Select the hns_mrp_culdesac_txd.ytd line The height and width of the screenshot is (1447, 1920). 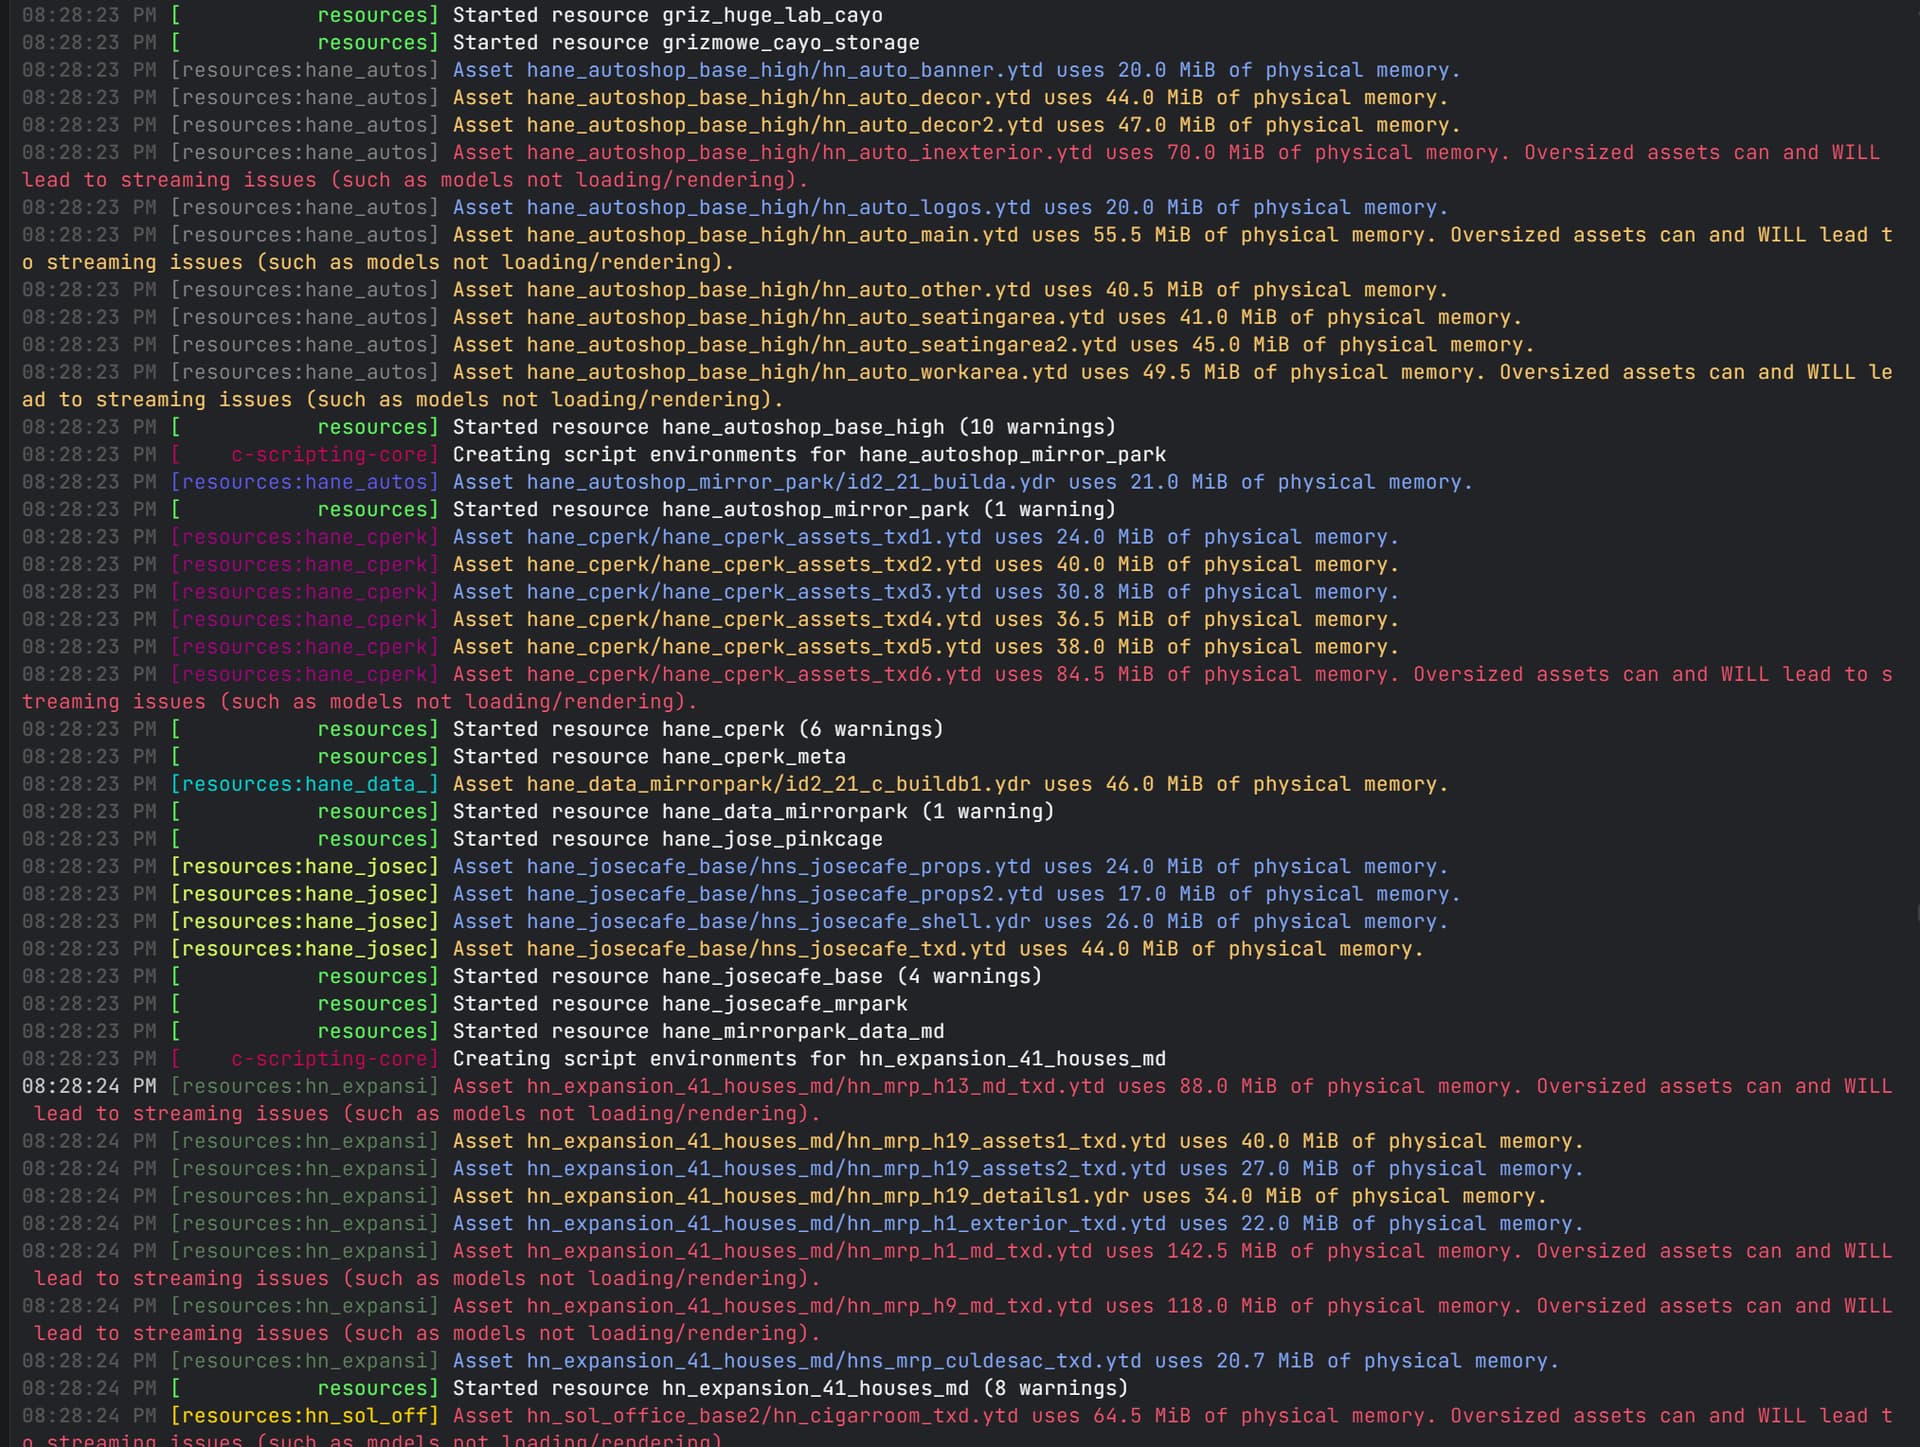point(790,1361)
